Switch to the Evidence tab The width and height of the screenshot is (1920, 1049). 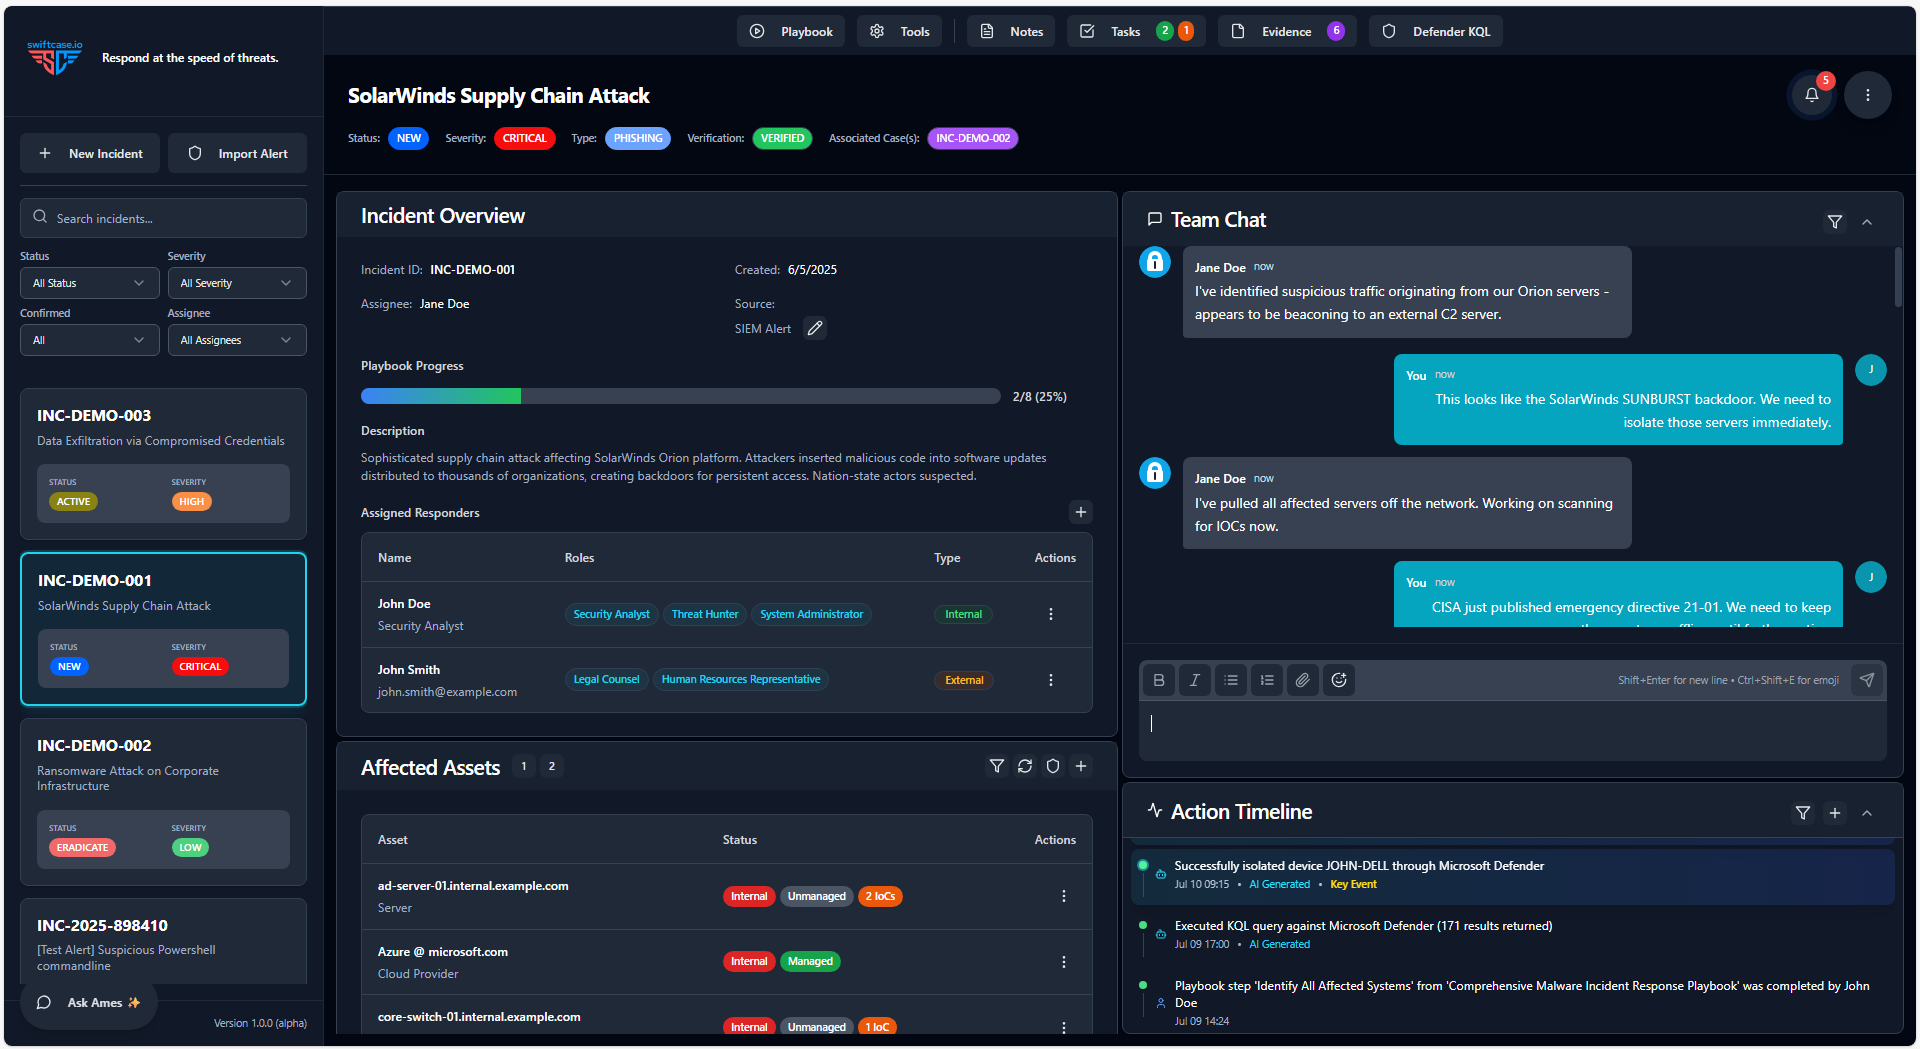coord(1286,31)
